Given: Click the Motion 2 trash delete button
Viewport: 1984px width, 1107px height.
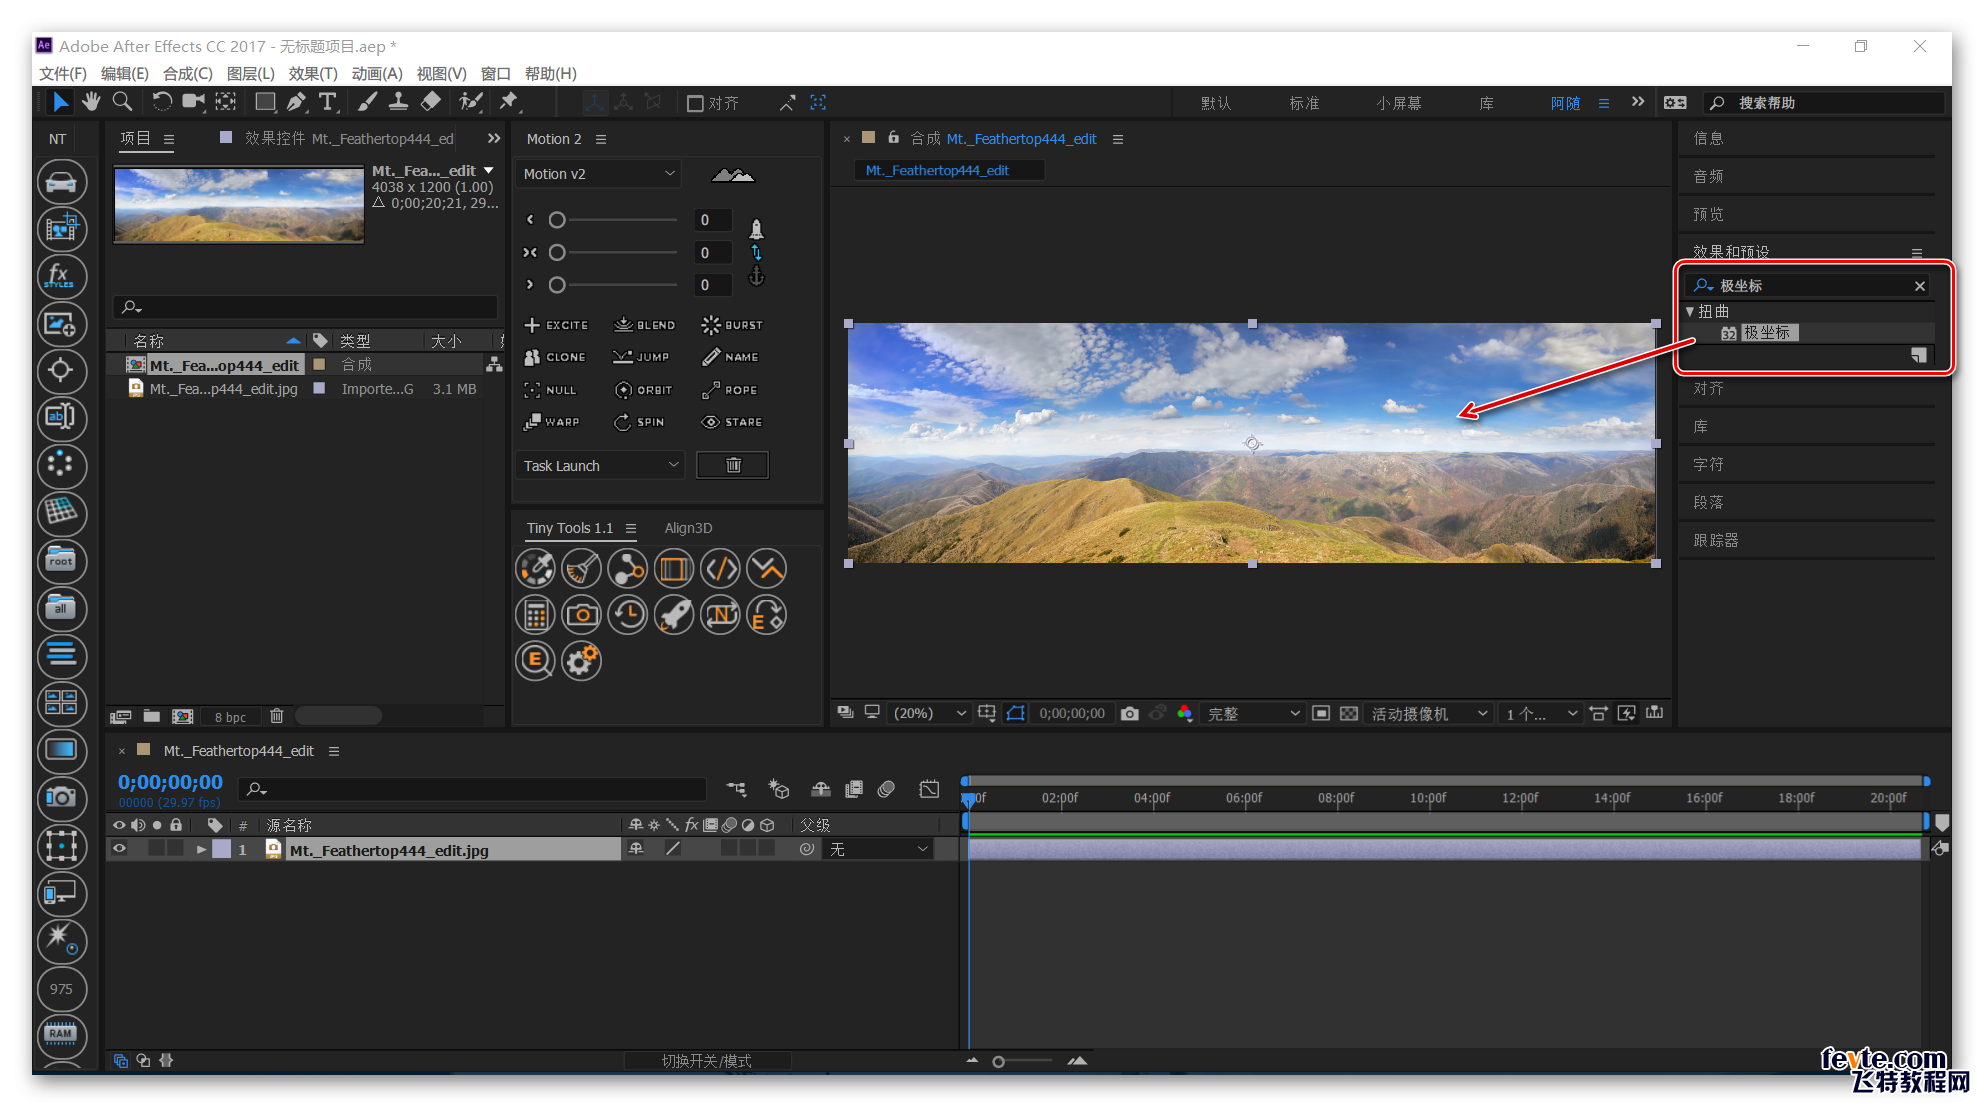Looking at the screenshot, I should 732,465.
